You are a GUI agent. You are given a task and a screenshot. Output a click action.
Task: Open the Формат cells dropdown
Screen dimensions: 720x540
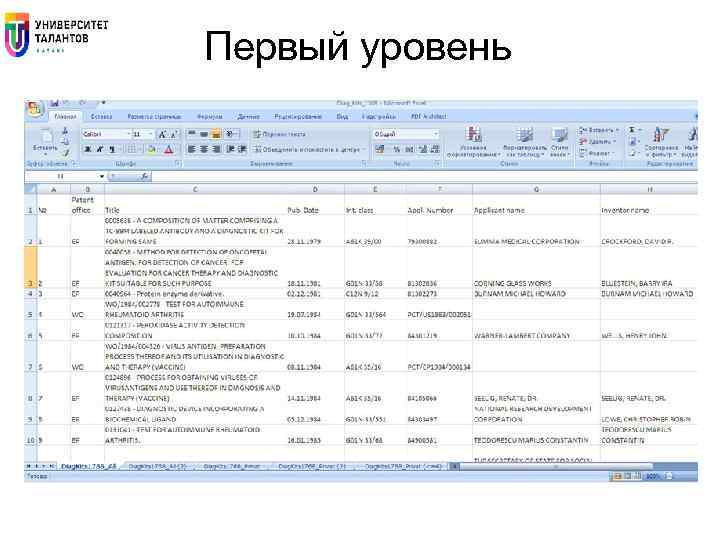point(596,153)
